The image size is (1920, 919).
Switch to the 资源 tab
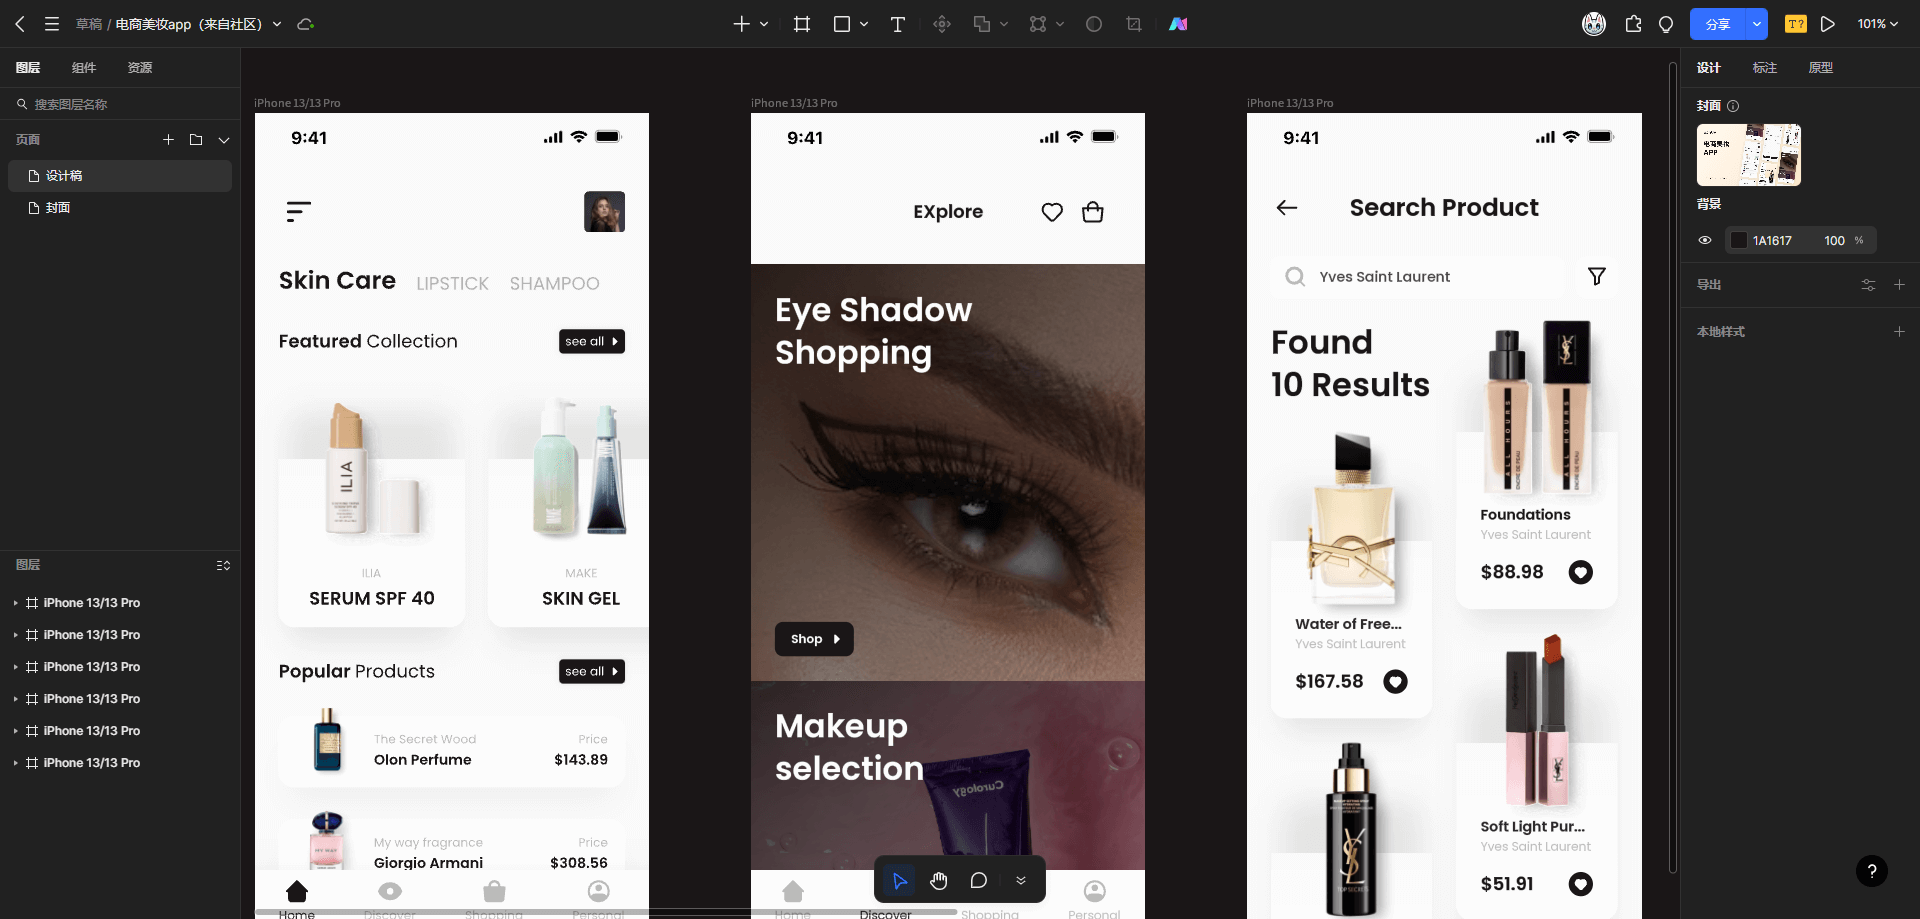click(140, 68)
